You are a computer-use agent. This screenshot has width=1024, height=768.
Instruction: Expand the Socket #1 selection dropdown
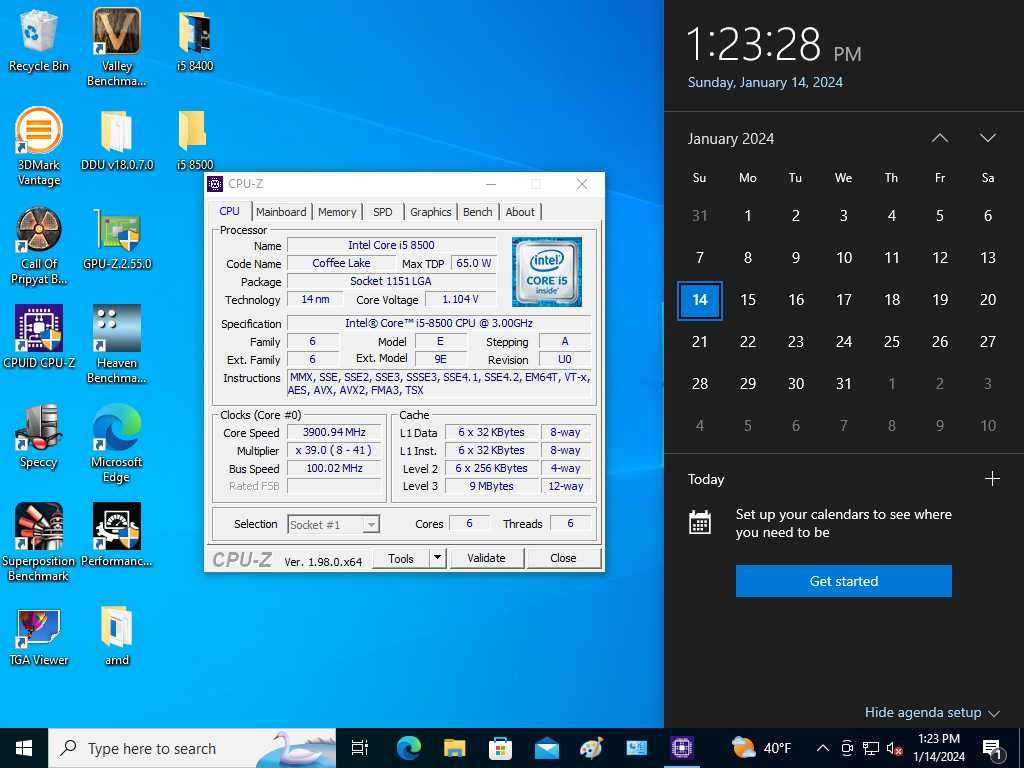pyautogui.click(x=371, y=524)
